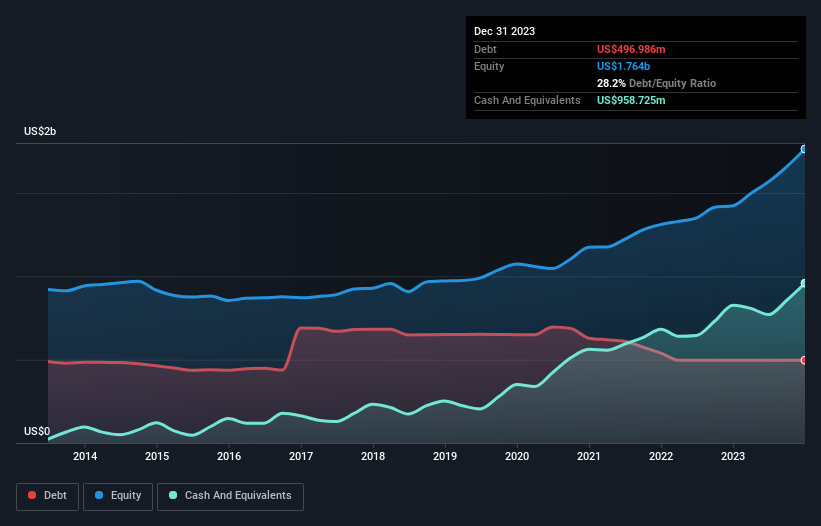This screenshot has width=821, height=526.
Task: Click the red Debt legend dot
Action: (32, 495)
